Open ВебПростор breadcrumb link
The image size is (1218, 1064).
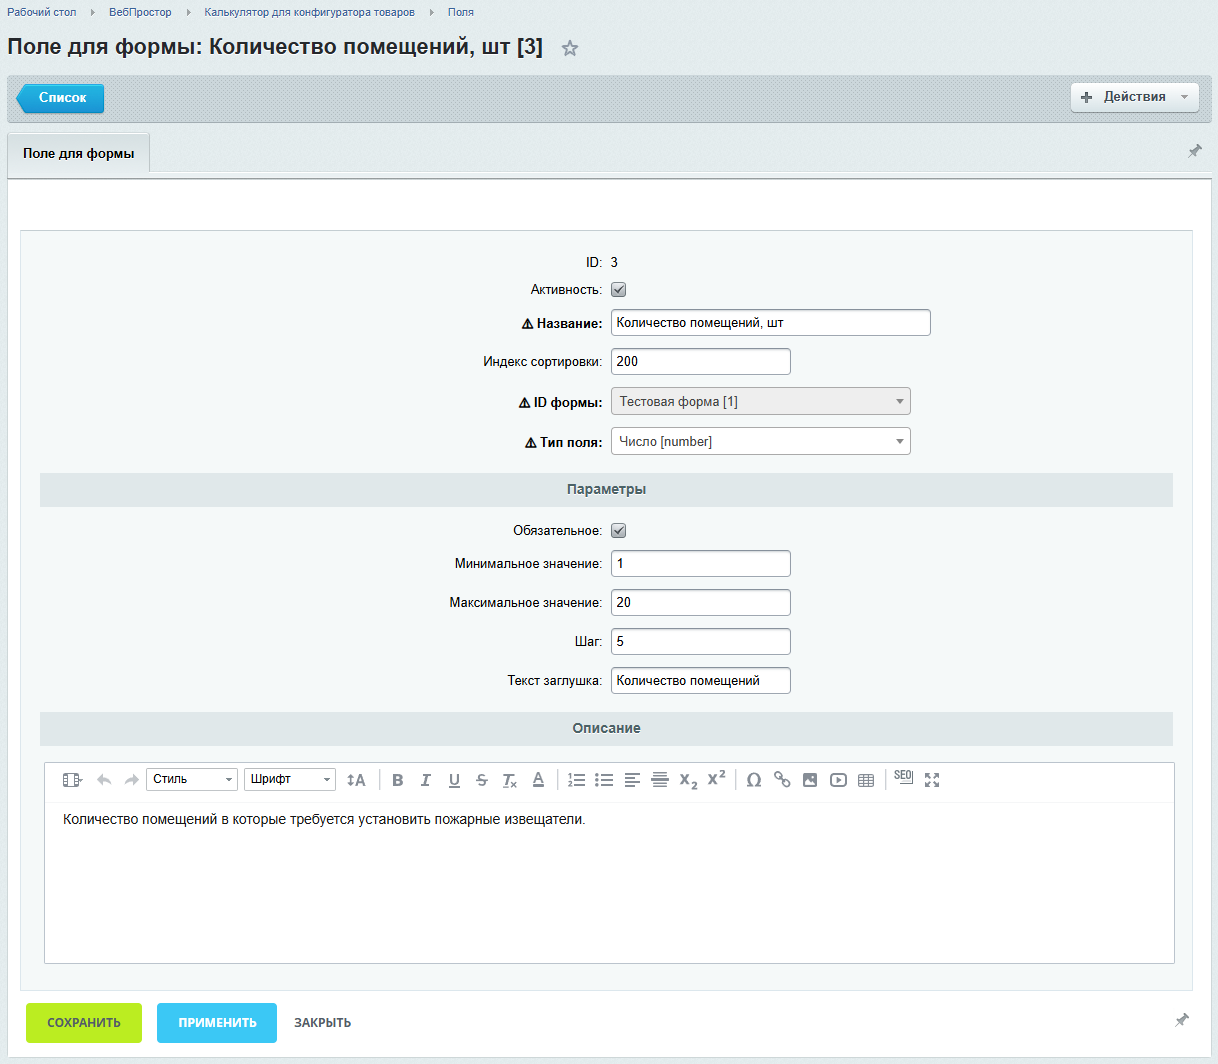click(x=140, y=12)
